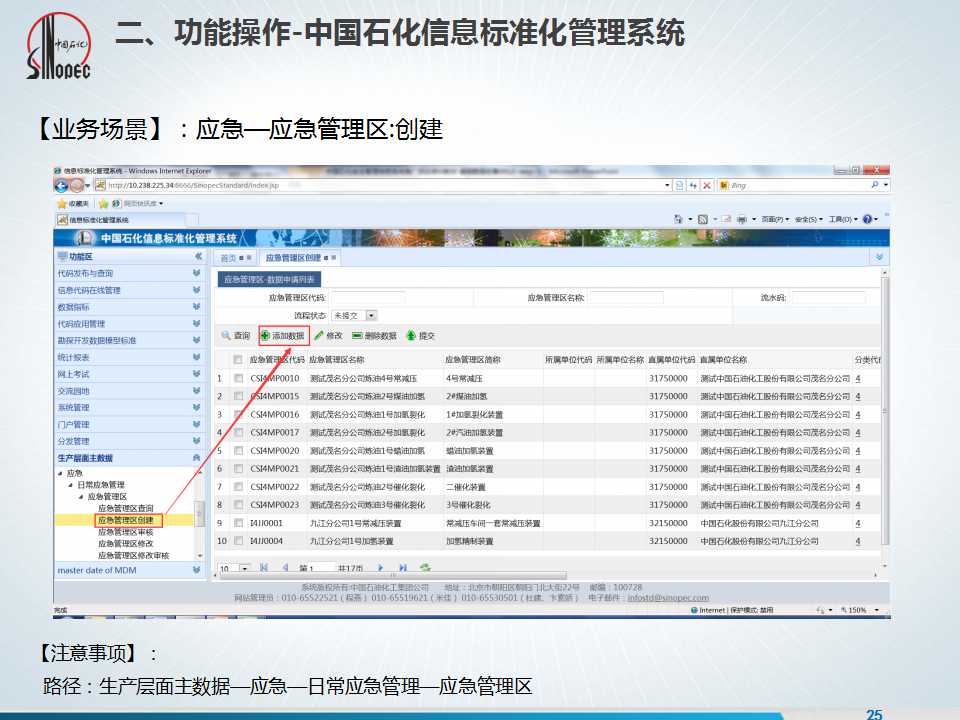Click the red stop-loading X icon
The width and height of the screenshot is (960, 720).
point(707,185)
